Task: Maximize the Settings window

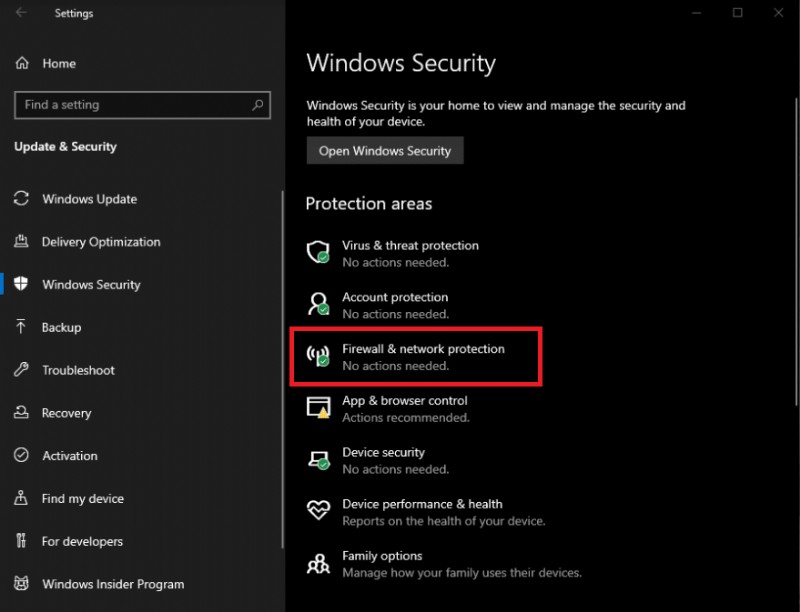Action: click(738, 12)
